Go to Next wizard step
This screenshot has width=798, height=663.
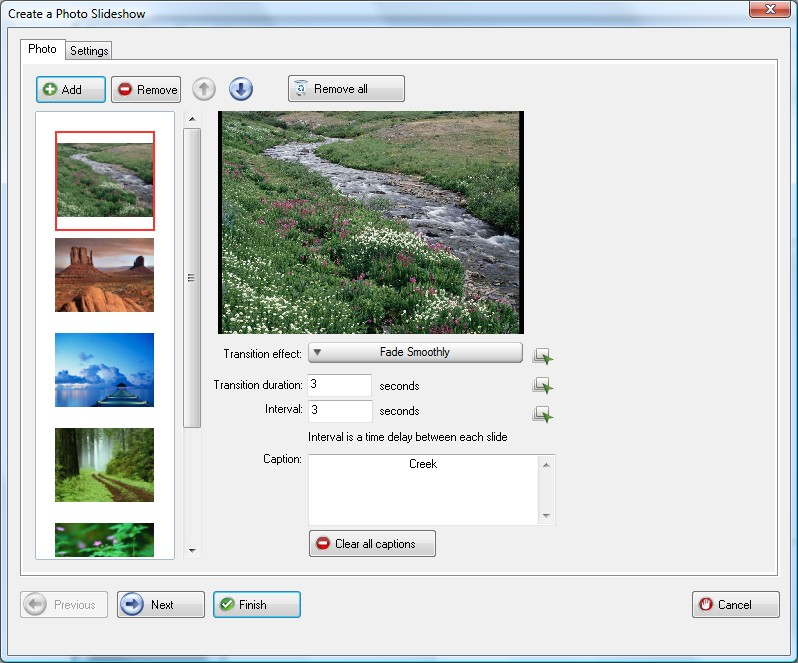161,604
